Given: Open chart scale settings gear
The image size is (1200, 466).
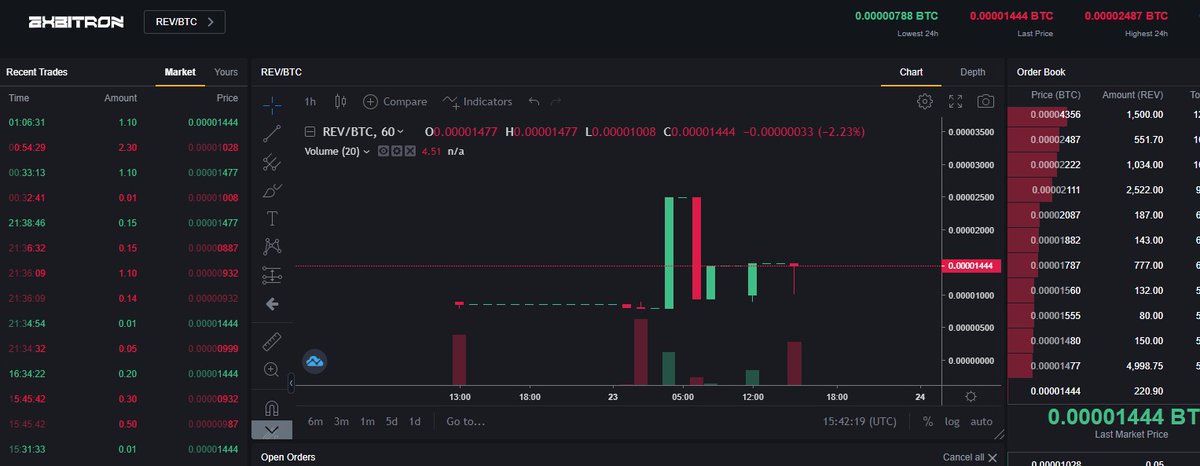Looking at the screenshot, I should [x=970, y=396].
